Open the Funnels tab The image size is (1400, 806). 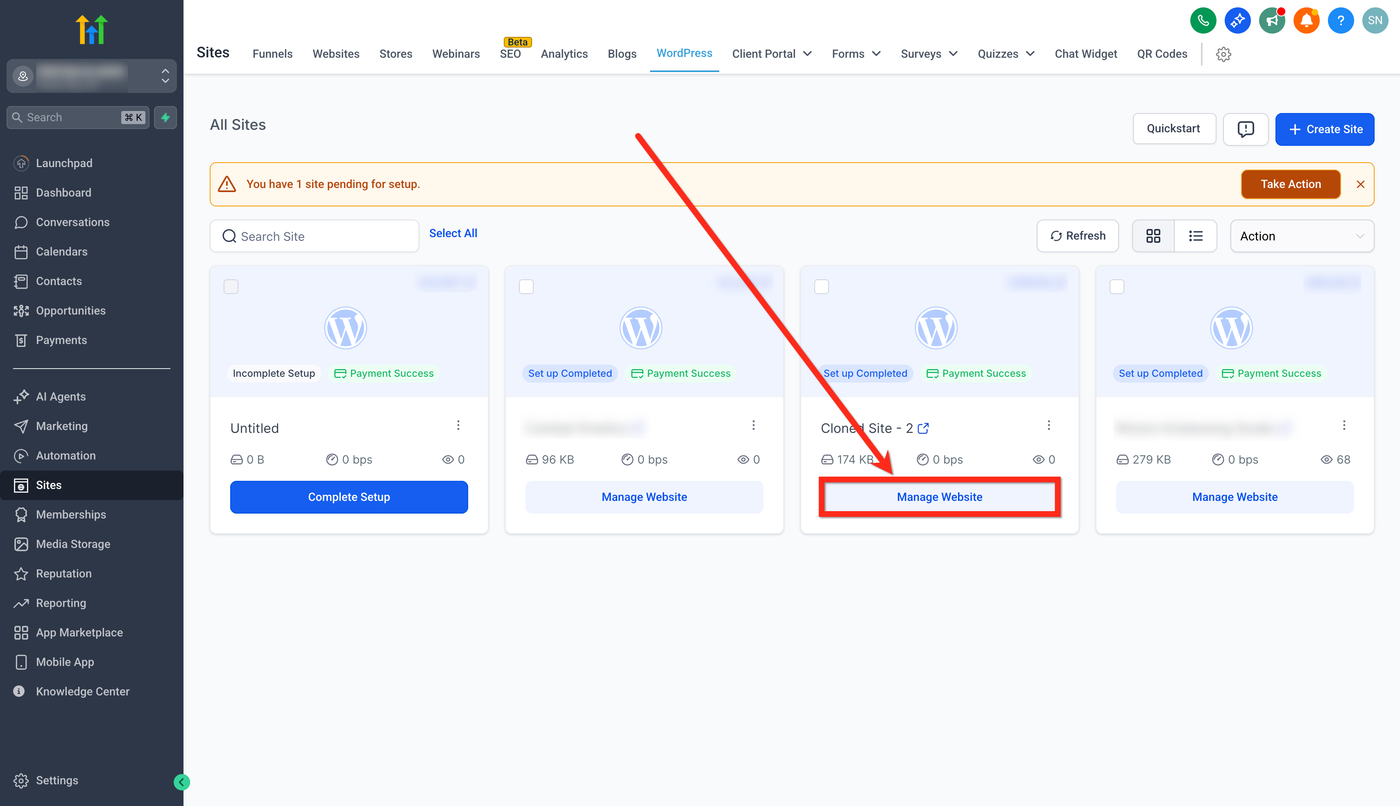point(273,54)
